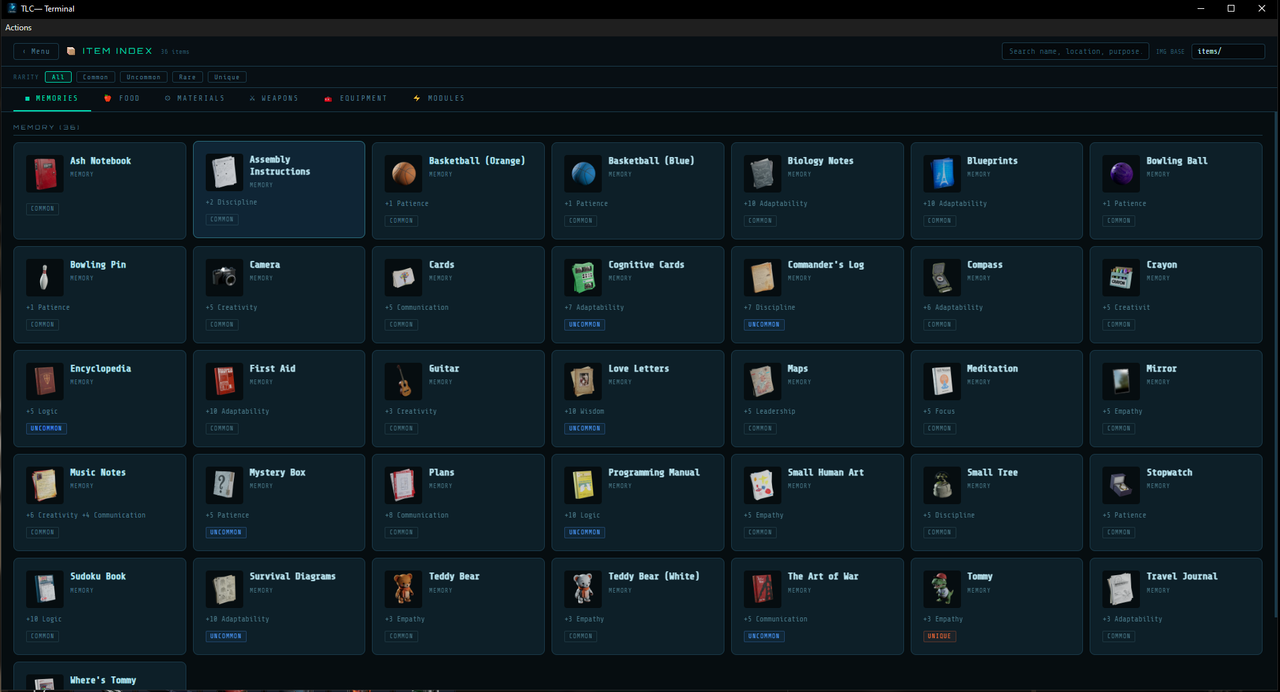This screenshot has width=1280, height=692.
Task: Click the IMG BASE items/ field
Action: coord(1228,51)
